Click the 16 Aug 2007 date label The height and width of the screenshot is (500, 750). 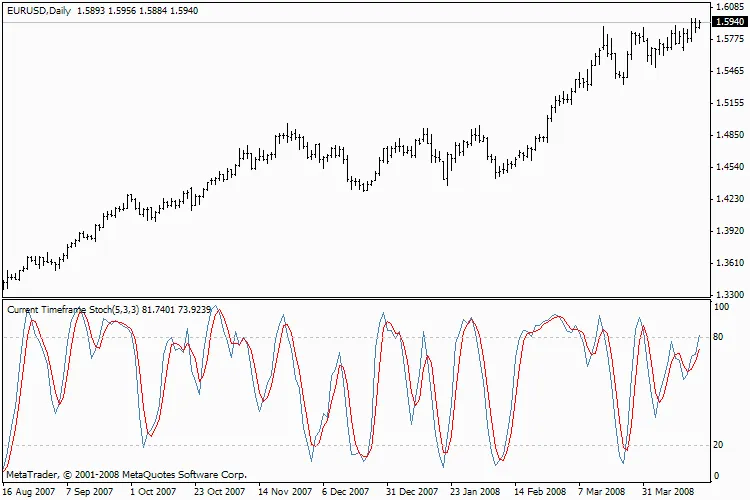tap(28, 492)
